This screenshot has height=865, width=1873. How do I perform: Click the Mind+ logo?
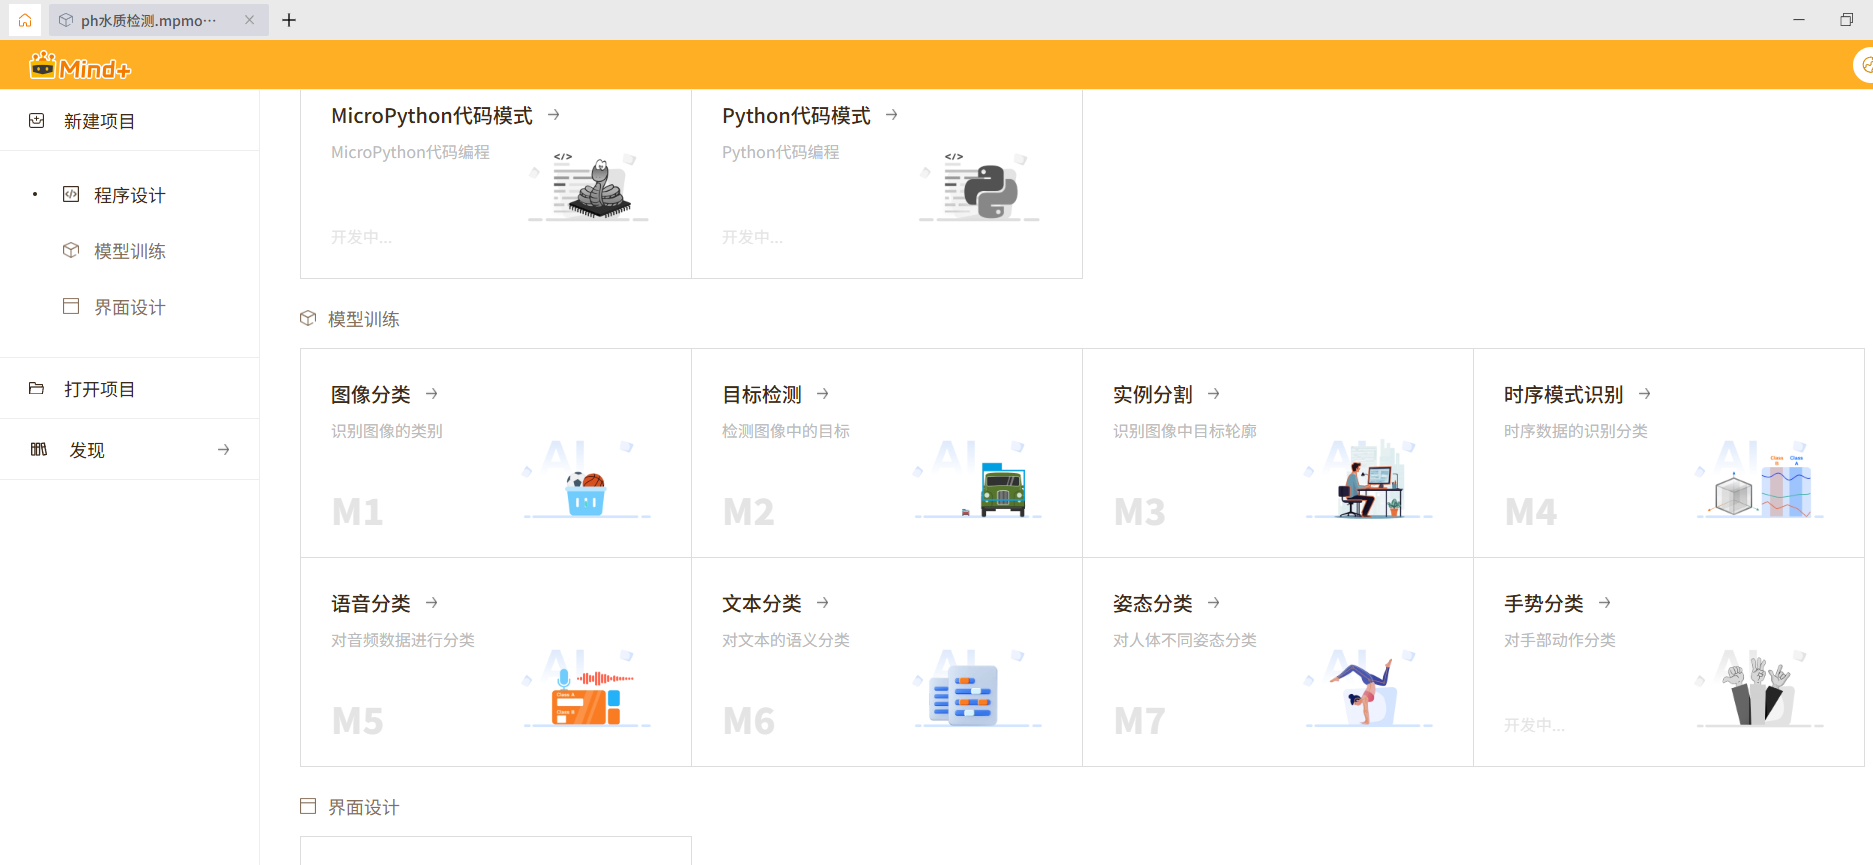click(x=81, y=67)
